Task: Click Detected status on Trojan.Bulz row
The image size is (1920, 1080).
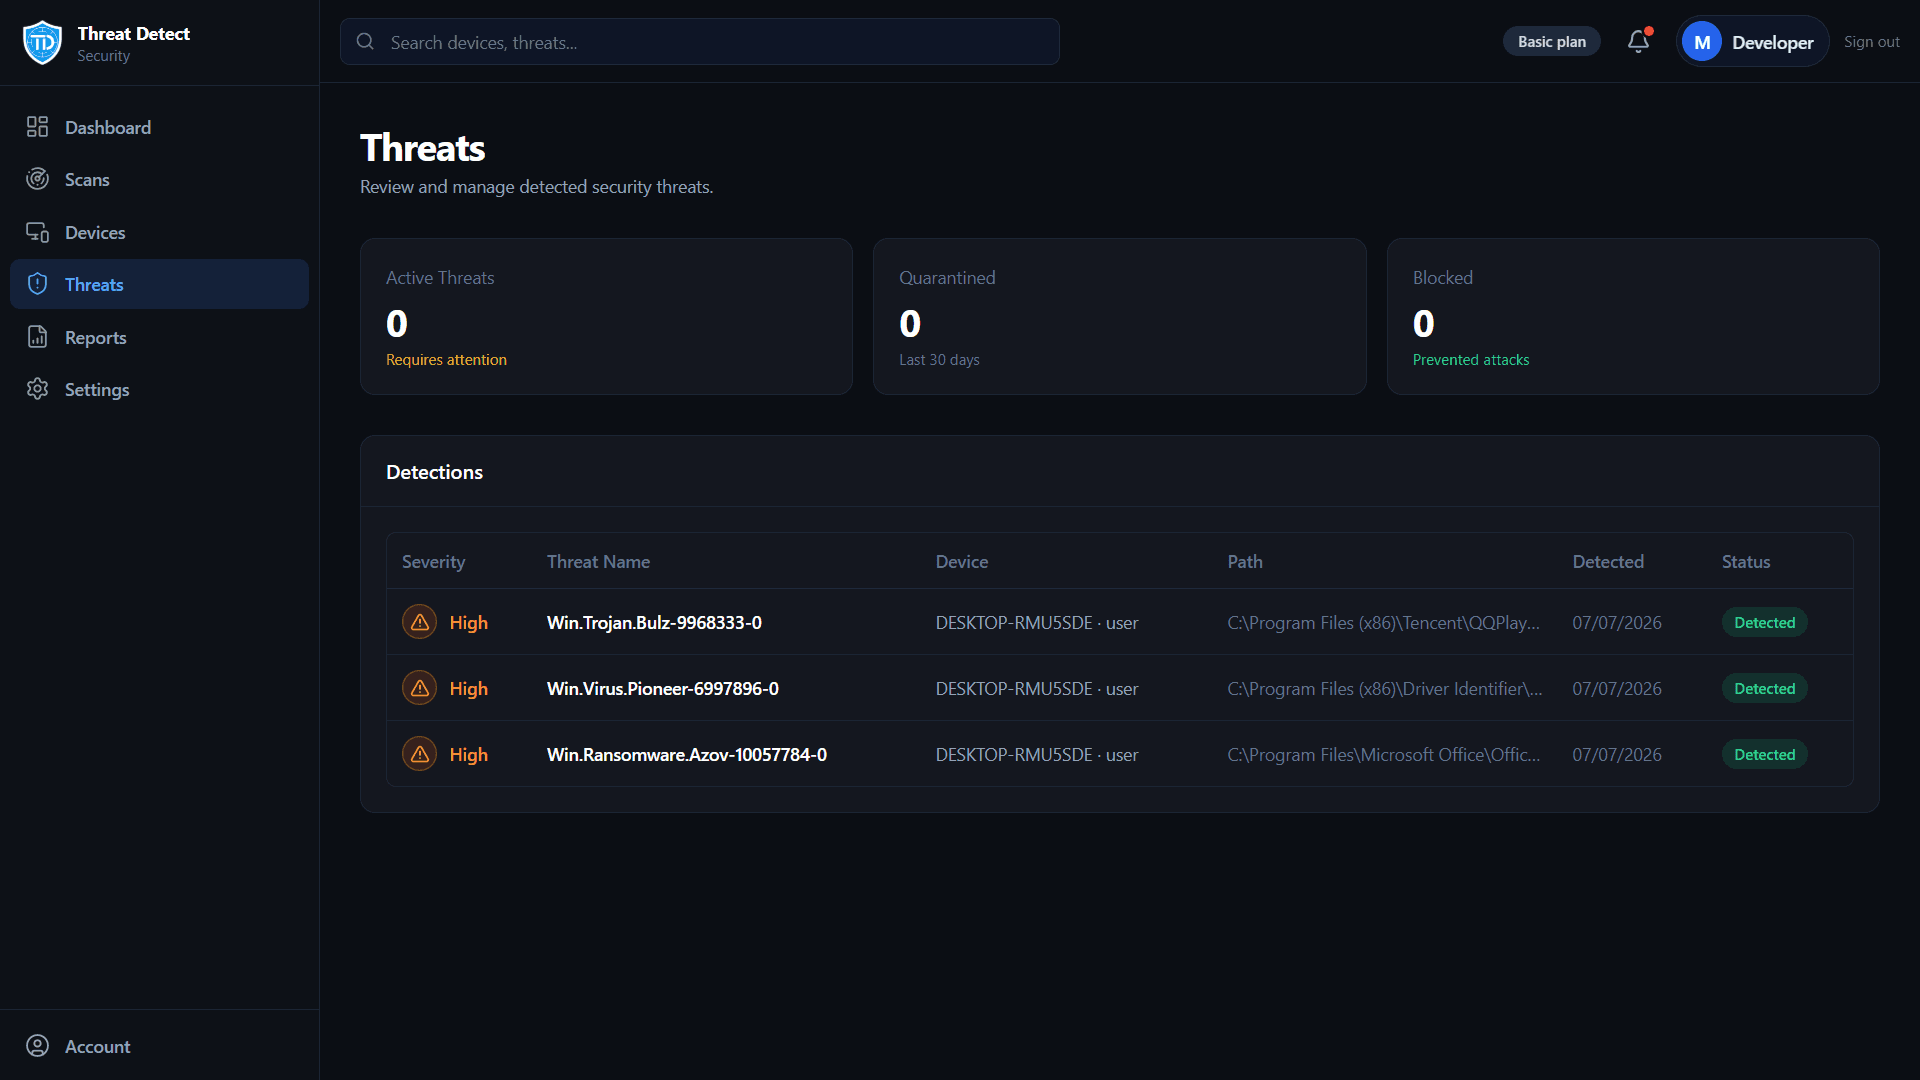Action: point(1764,622)
